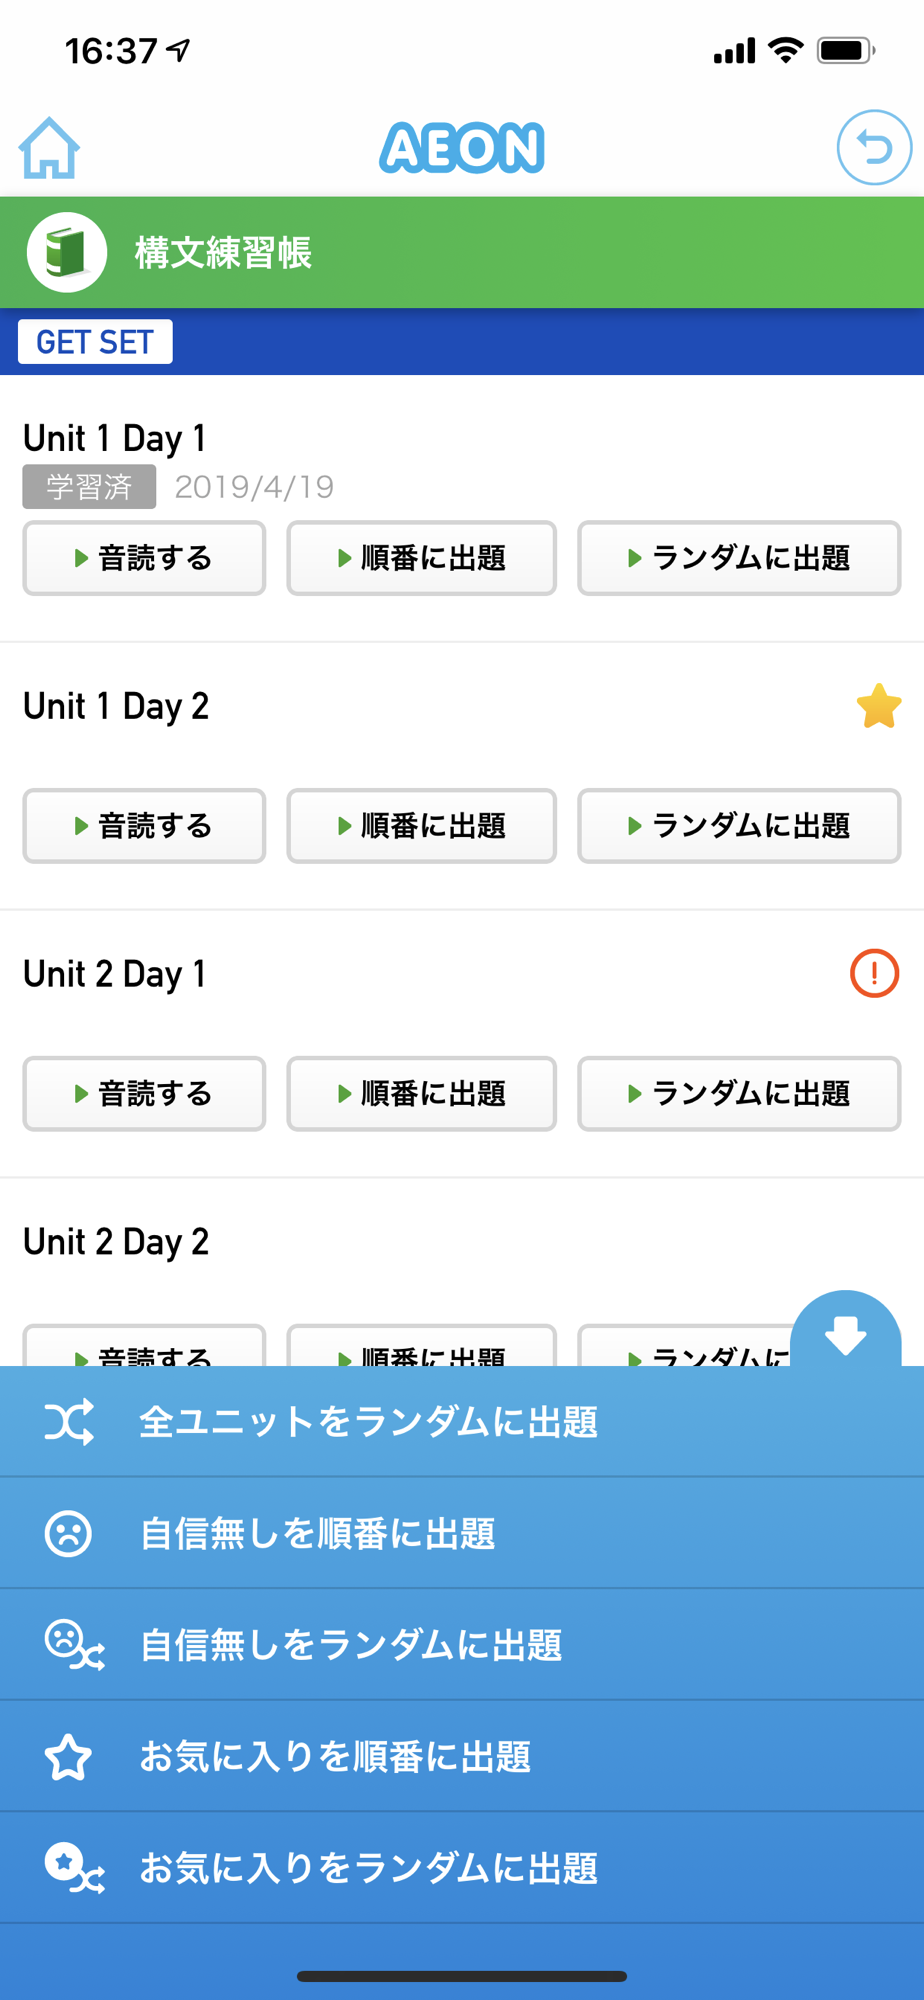Start ランダムに出題 for Unit 1 Day 1
Image resolution: width=924 pixels, height=2000 pixels.
pos(739,558)
